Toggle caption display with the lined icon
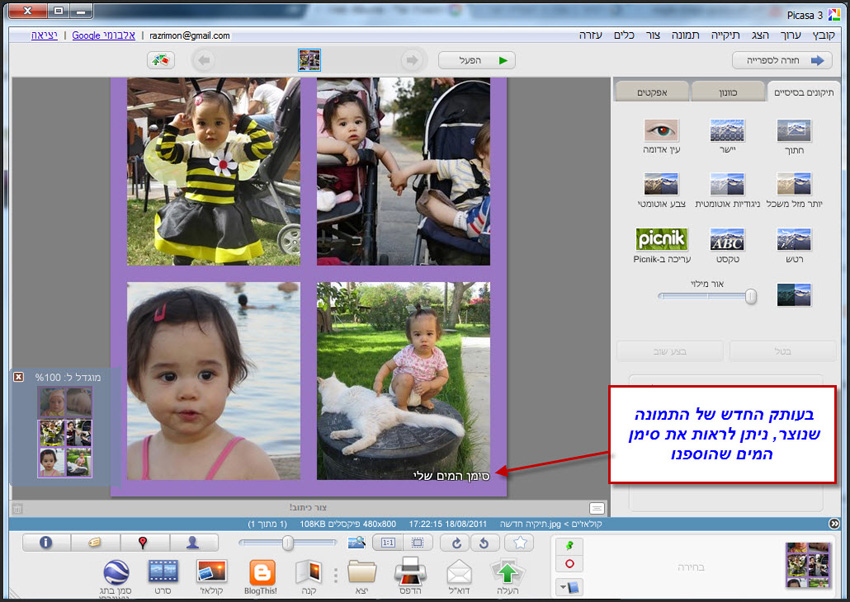Screen dimensions: 850x602 (x=597, y=508)
